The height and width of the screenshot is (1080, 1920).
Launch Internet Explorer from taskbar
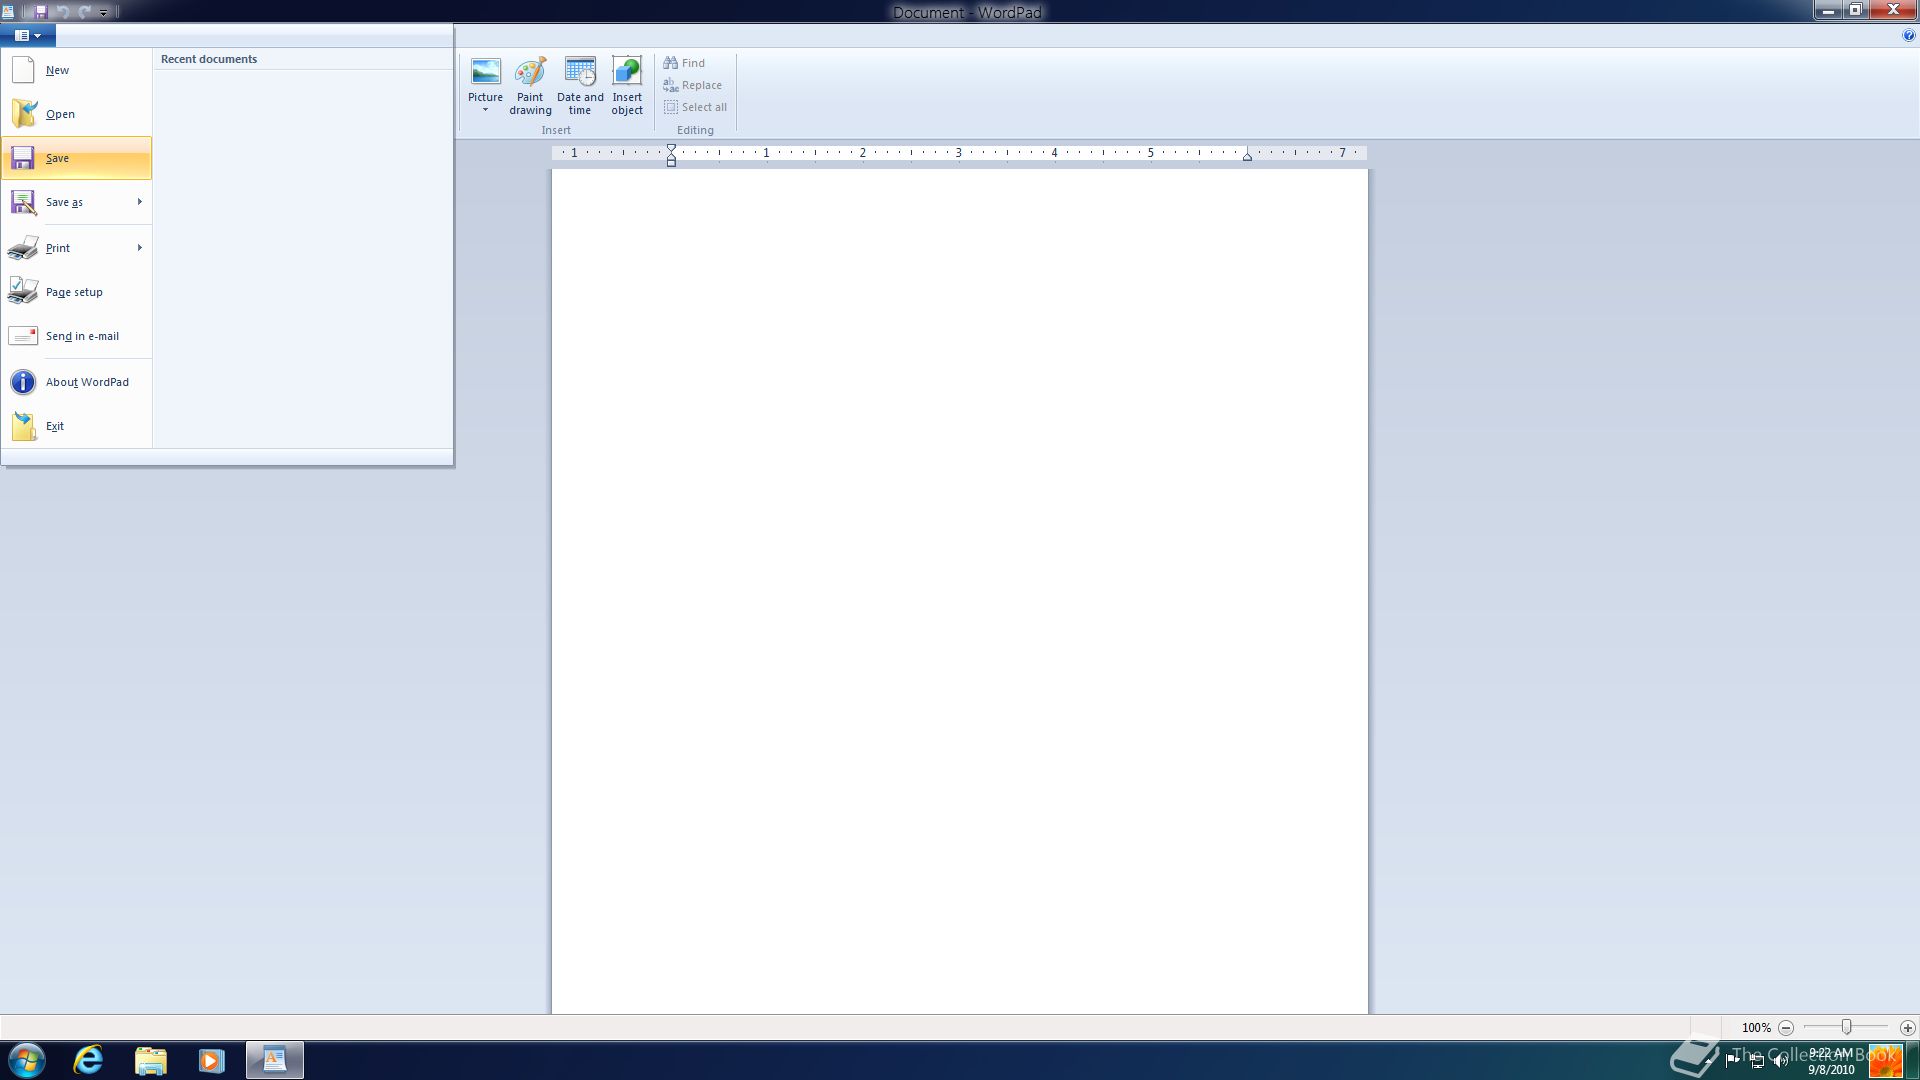coord(89,1060)
